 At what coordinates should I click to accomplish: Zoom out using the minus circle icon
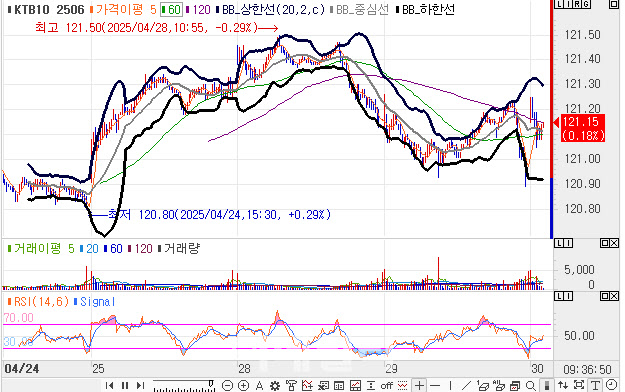pos(227,386)
